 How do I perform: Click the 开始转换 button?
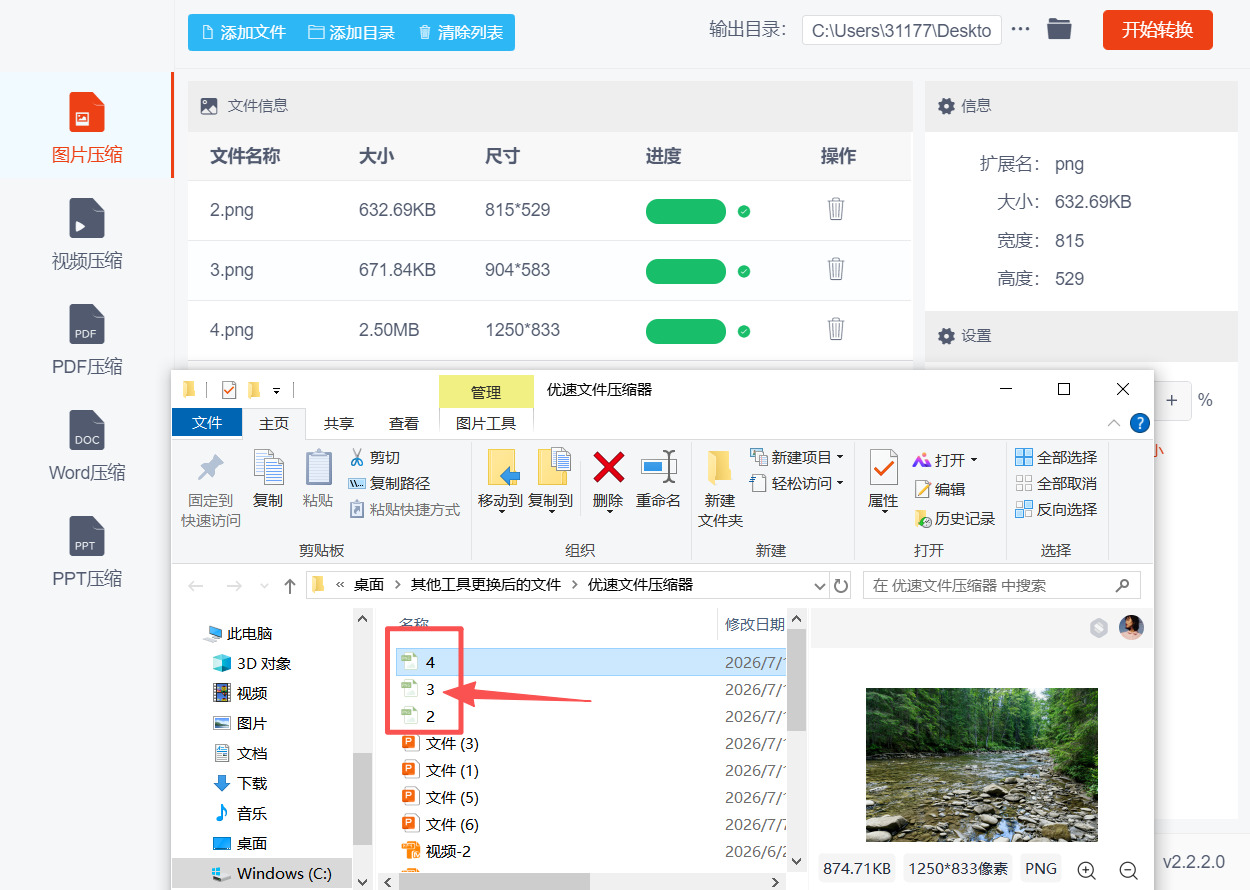point(1158,30)
